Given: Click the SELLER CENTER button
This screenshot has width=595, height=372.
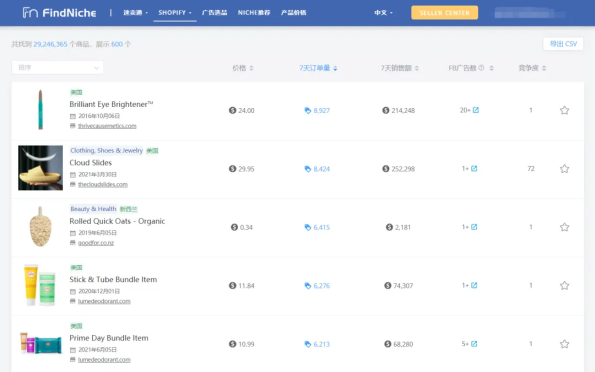Looking at the screenshot, I should 444,13.
